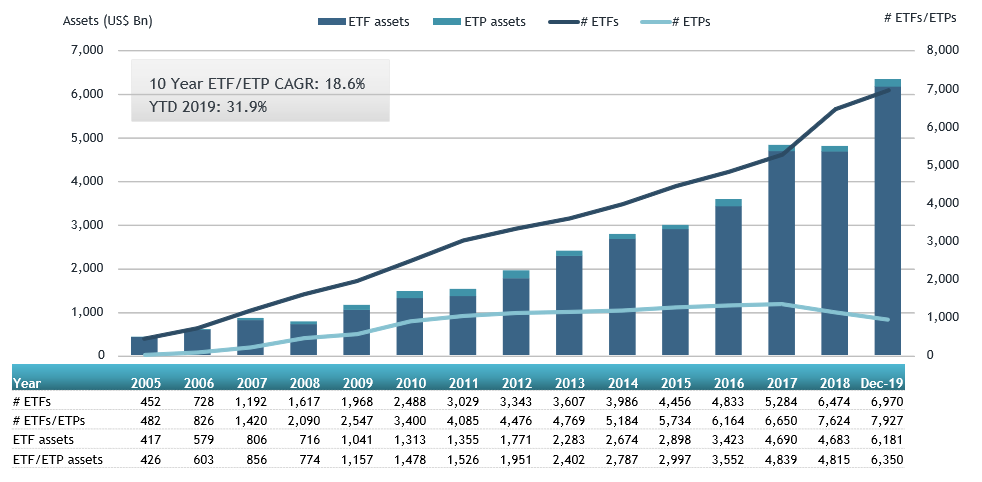Screen dimensions: 982x482
Task: Click the 2017 assets bar
Action: (x=782, y=252)
